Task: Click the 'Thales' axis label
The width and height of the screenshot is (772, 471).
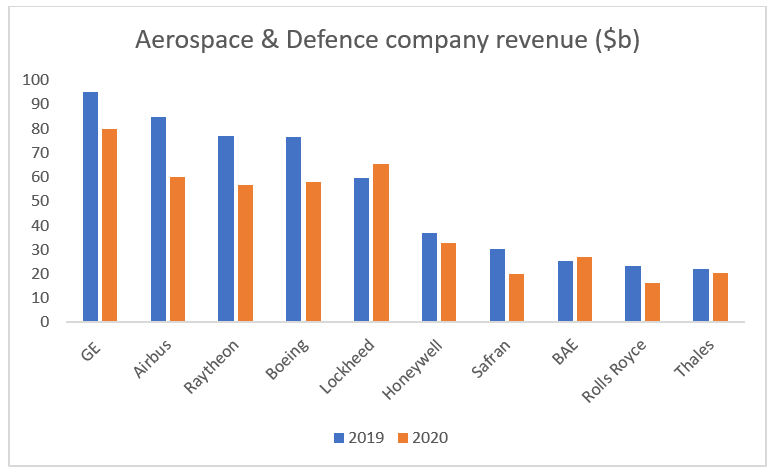Action: (x=694, y=359)
